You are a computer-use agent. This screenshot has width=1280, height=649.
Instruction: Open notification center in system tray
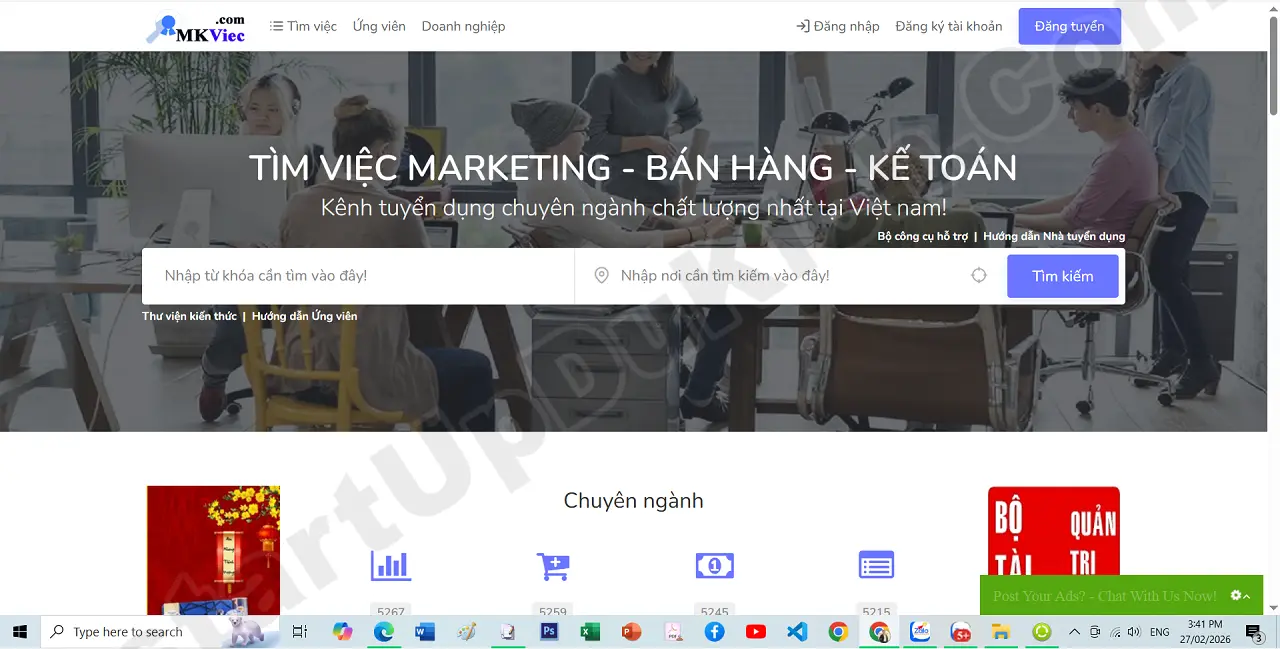[1254, 632]
